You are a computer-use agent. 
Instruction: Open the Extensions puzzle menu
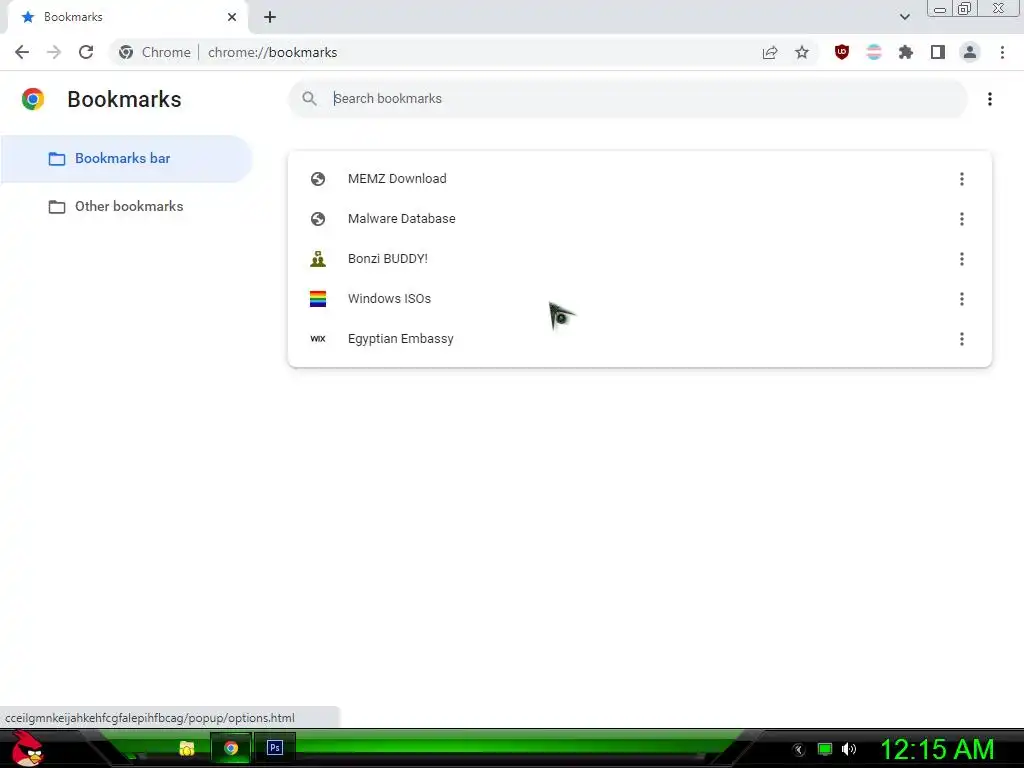click(x=906, y=52)
